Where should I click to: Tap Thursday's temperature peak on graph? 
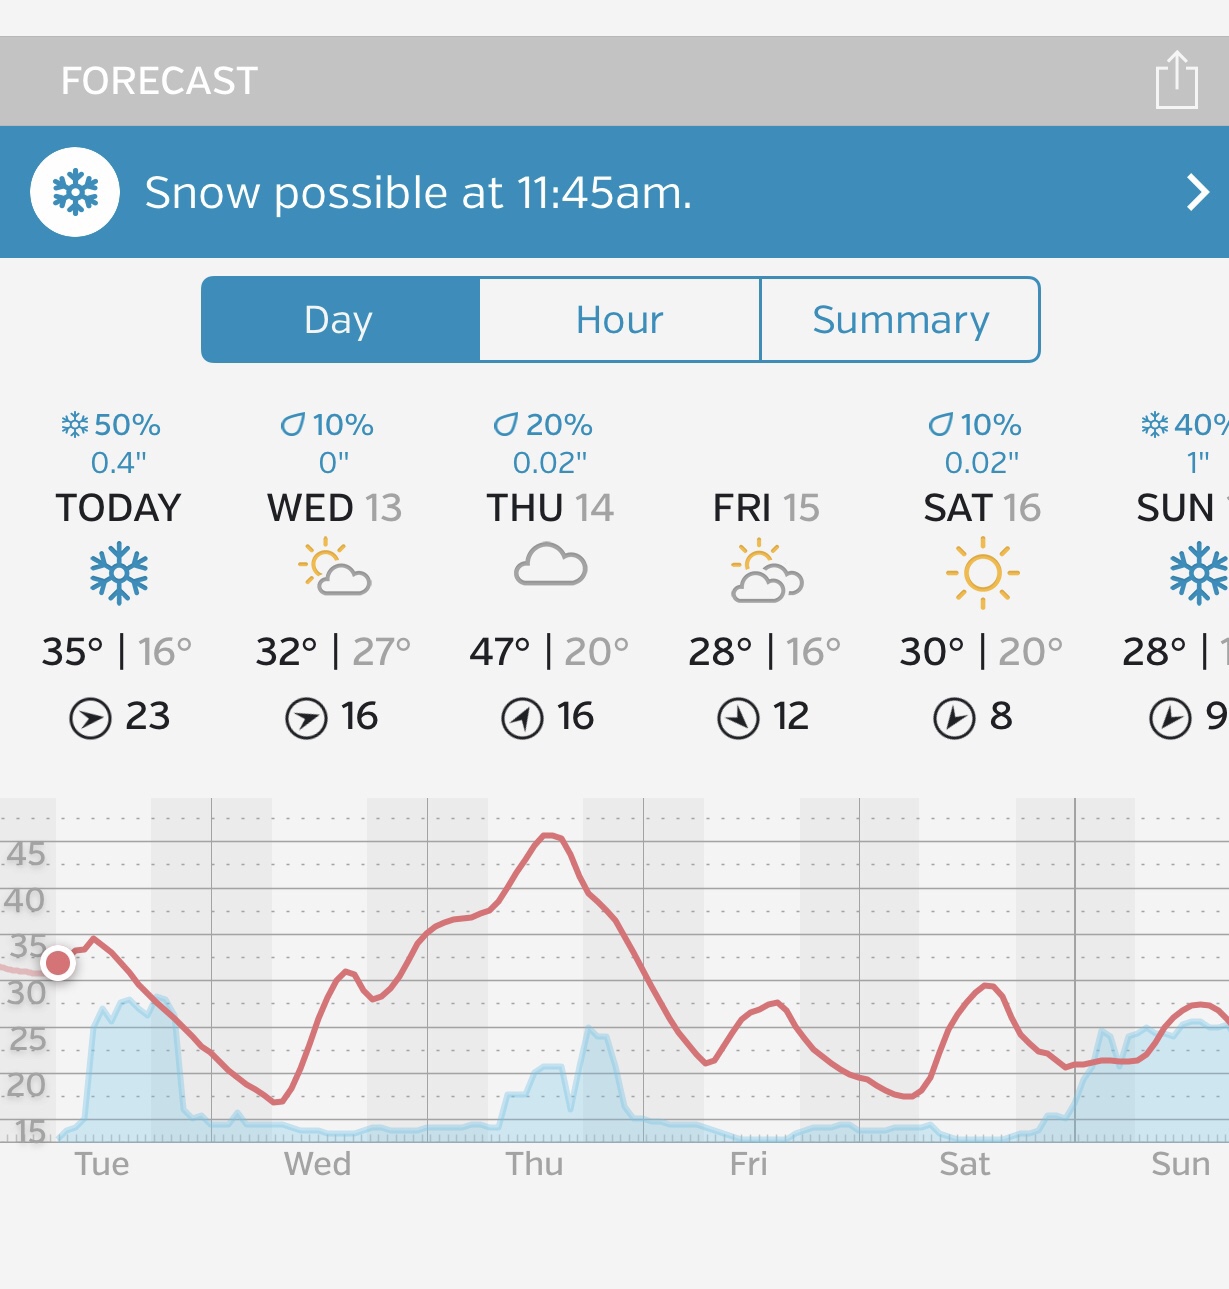pos(549,835)
